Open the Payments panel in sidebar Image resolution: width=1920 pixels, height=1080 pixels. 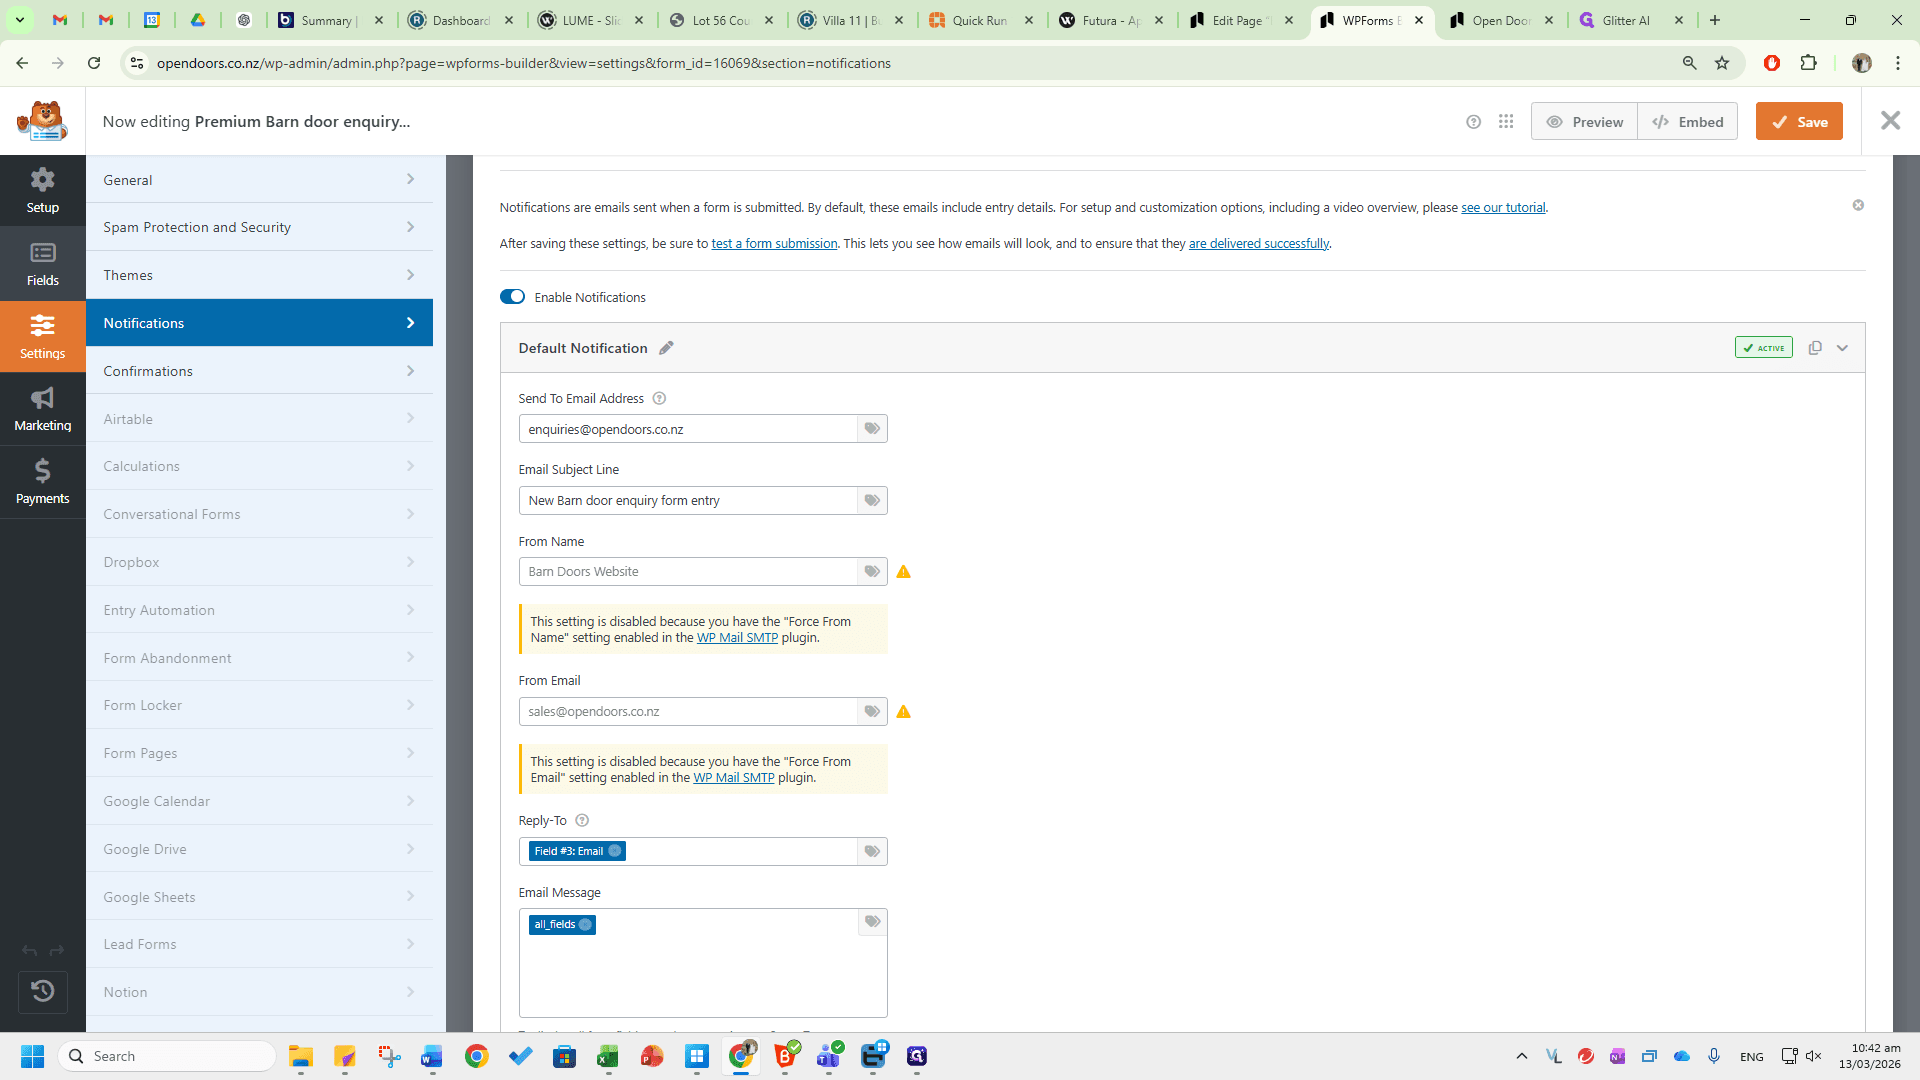(x=42, y=482)
